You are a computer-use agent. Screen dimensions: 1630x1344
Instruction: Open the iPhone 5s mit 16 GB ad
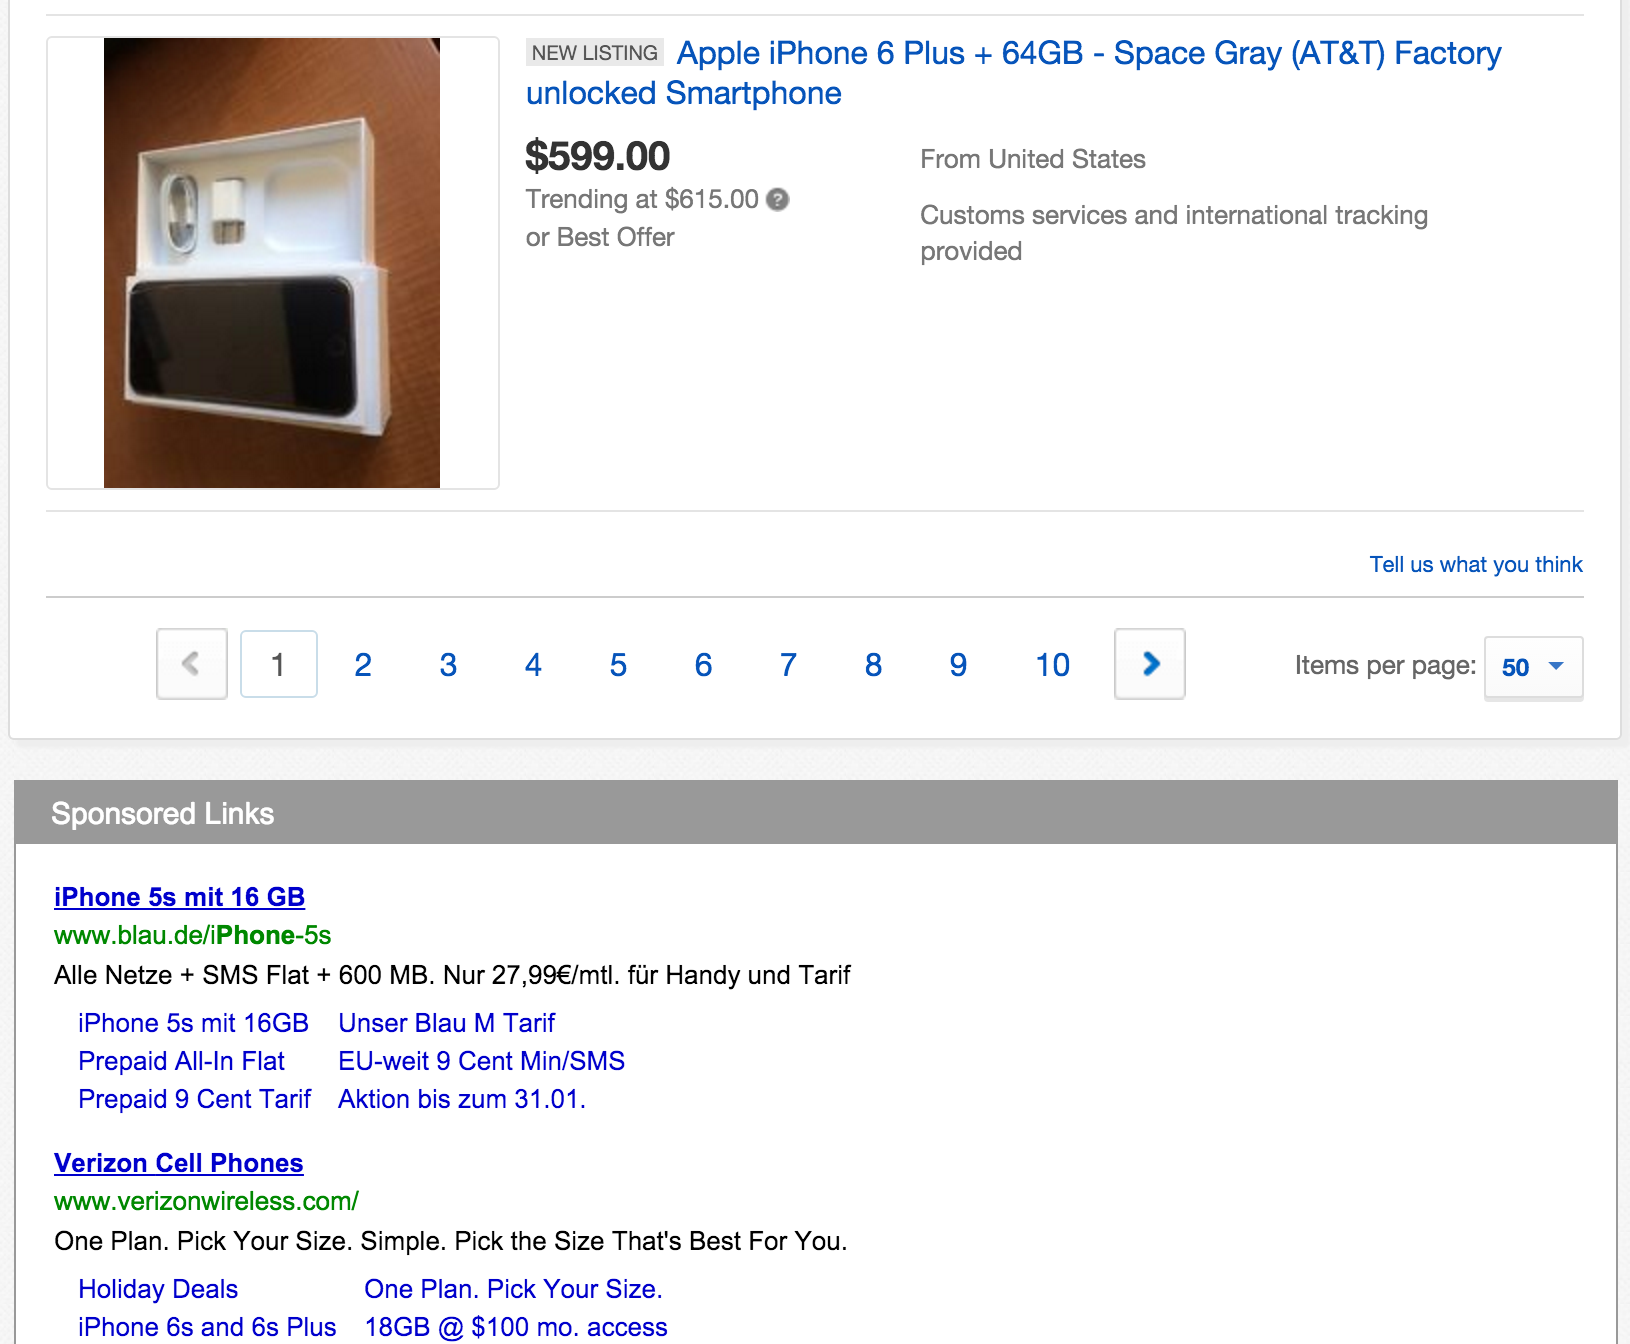point(179,897)
